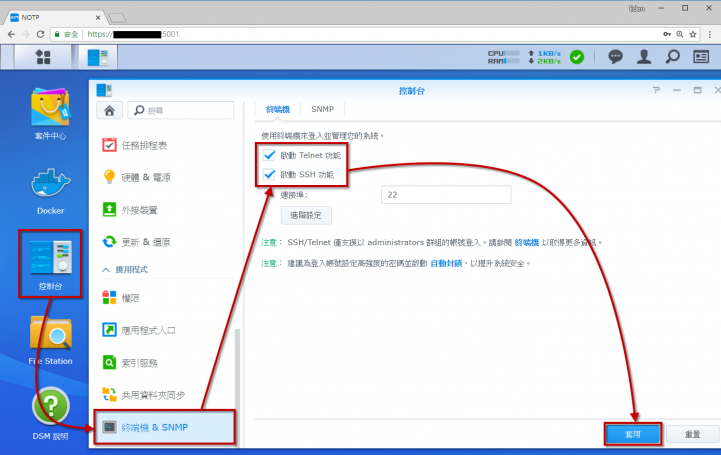This screenshot has width=721, height=455.
Task: Open the user options person icon
Action: [644, 57]
